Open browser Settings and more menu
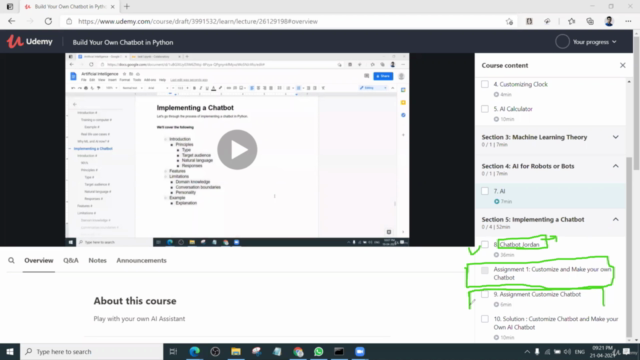The width and height of the screenshot is (640, 360). pos(628,21)
